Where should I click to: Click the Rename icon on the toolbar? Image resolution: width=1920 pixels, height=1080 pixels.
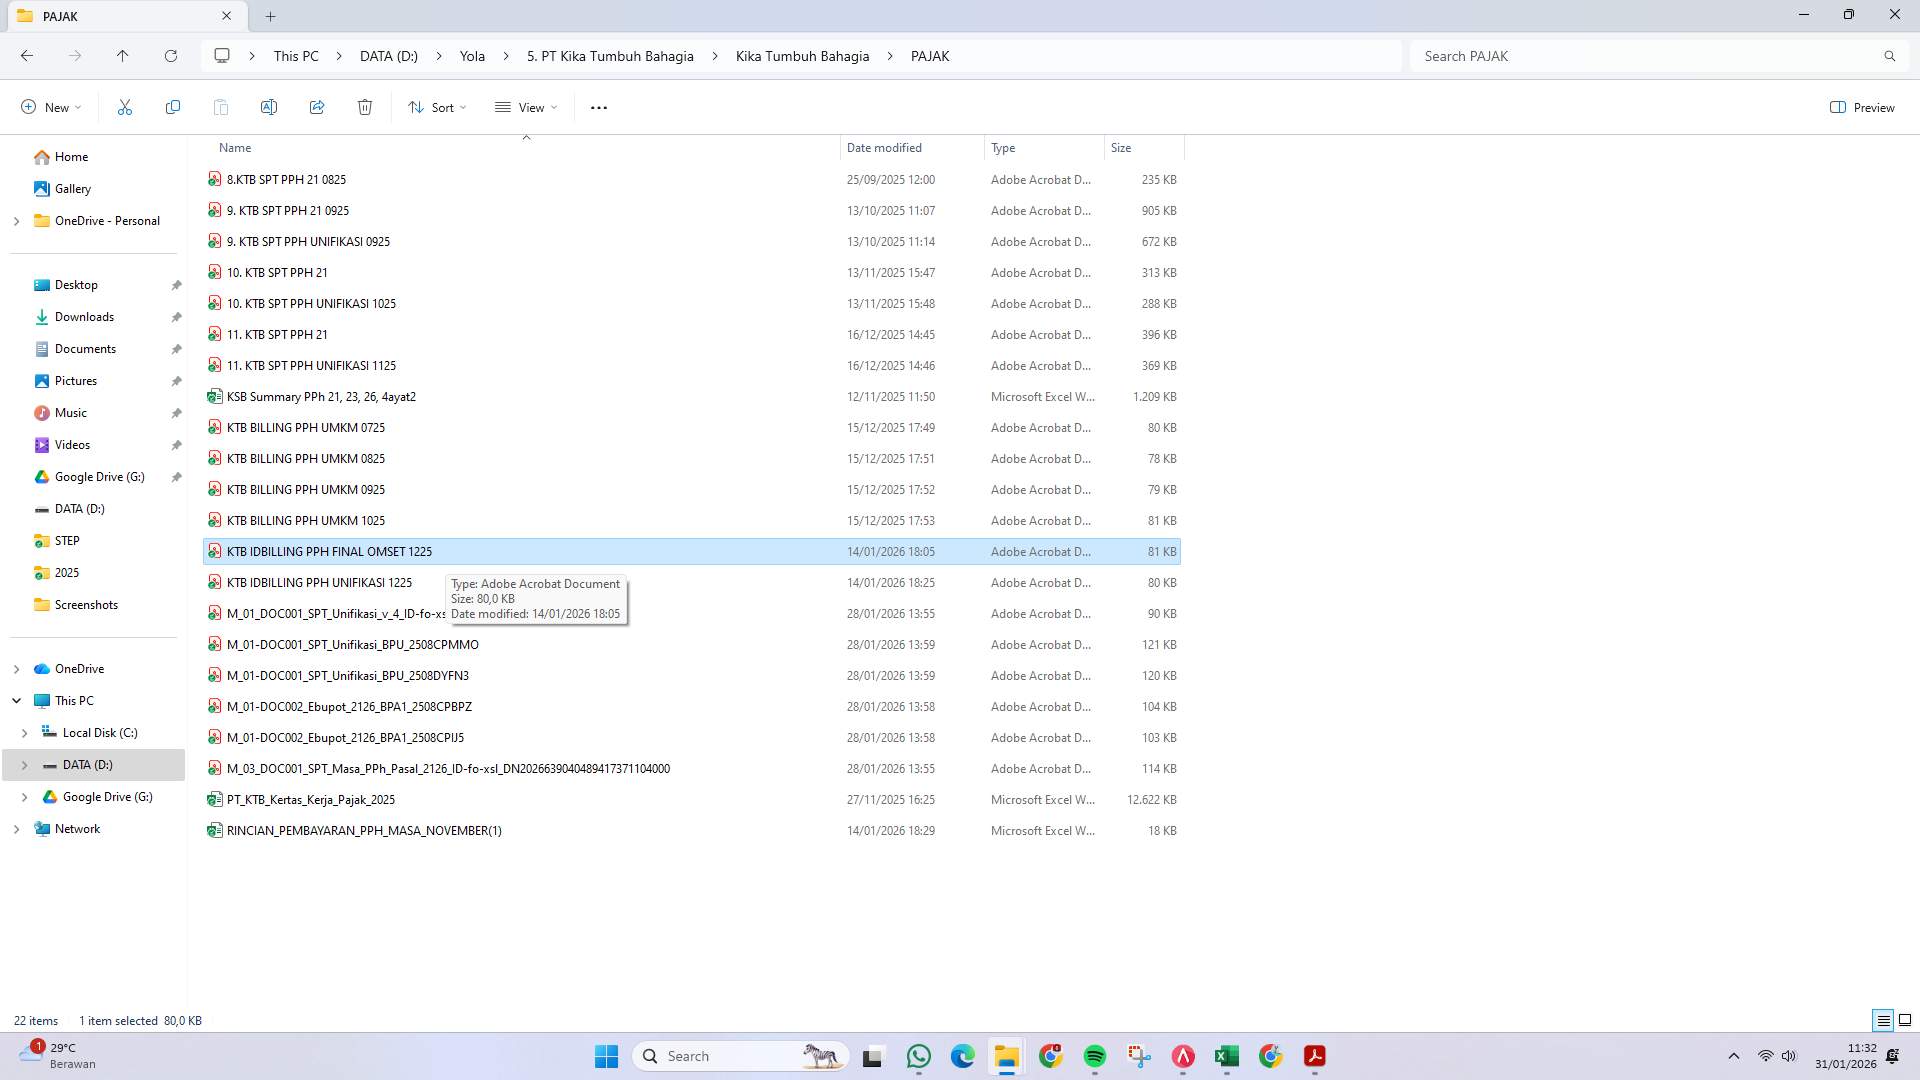click(269, 107)
